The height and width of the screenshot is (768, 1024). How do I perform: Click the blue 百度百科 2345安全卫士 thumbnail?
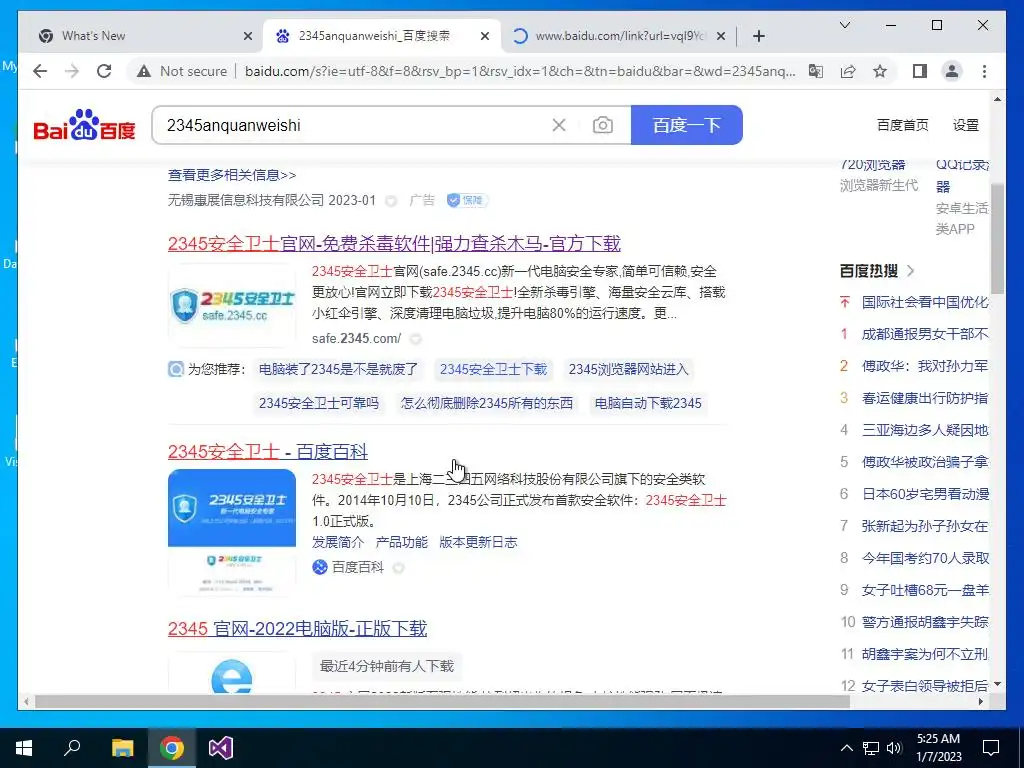click(232, 532)
